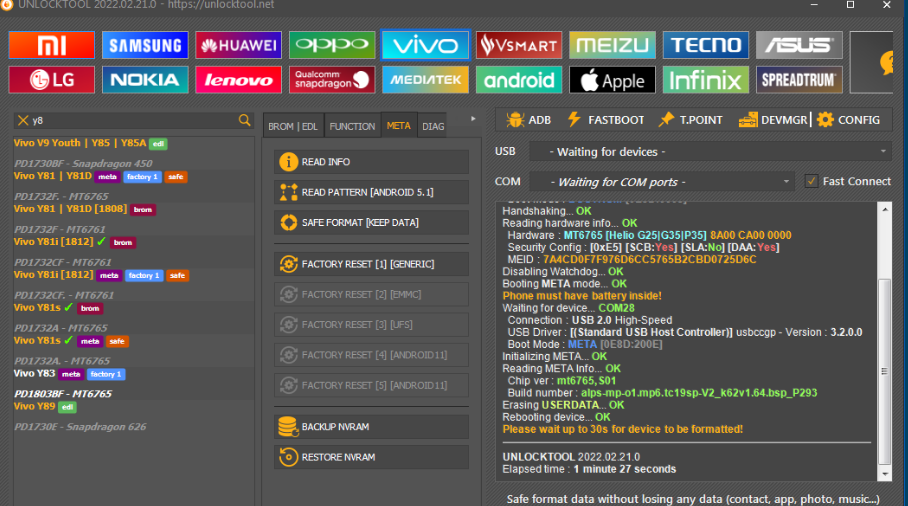This screenshot has width=908, height=506.
Task: Switch to the DIAG tab
Action: coord(433,126)
